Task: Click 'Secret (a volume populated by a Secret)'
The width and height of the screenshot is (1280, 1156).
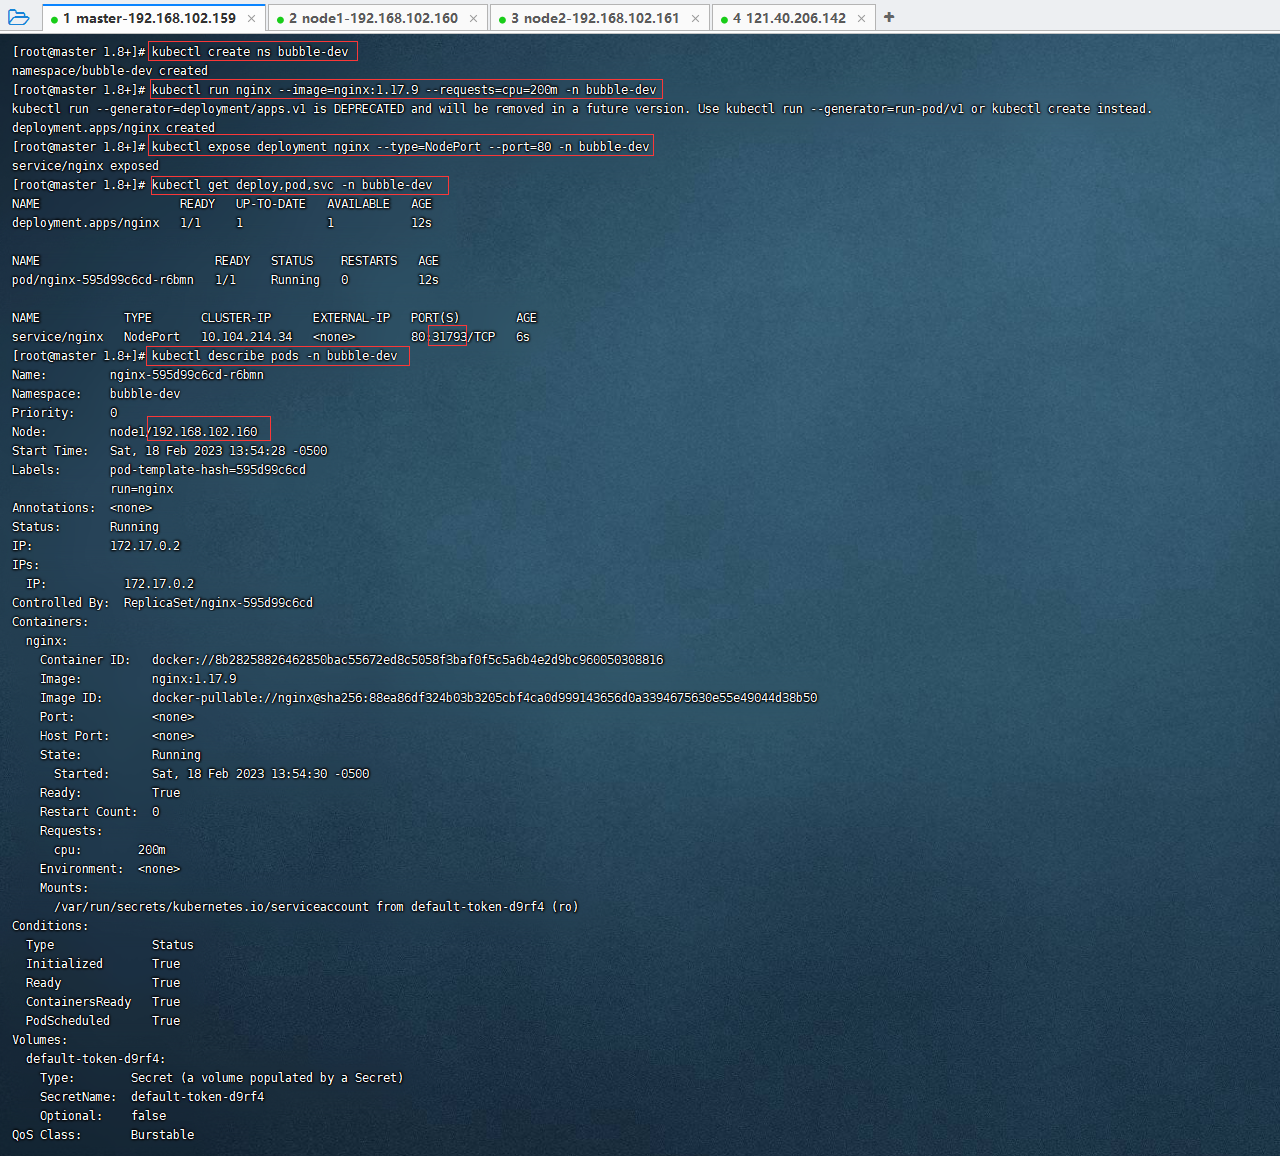Action: coord(267,1078)
